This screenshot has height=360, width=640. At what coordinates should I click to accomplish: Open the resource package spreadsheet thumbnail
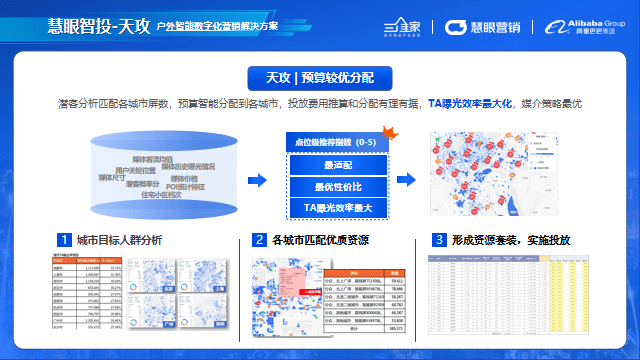(x=509, y=295)
